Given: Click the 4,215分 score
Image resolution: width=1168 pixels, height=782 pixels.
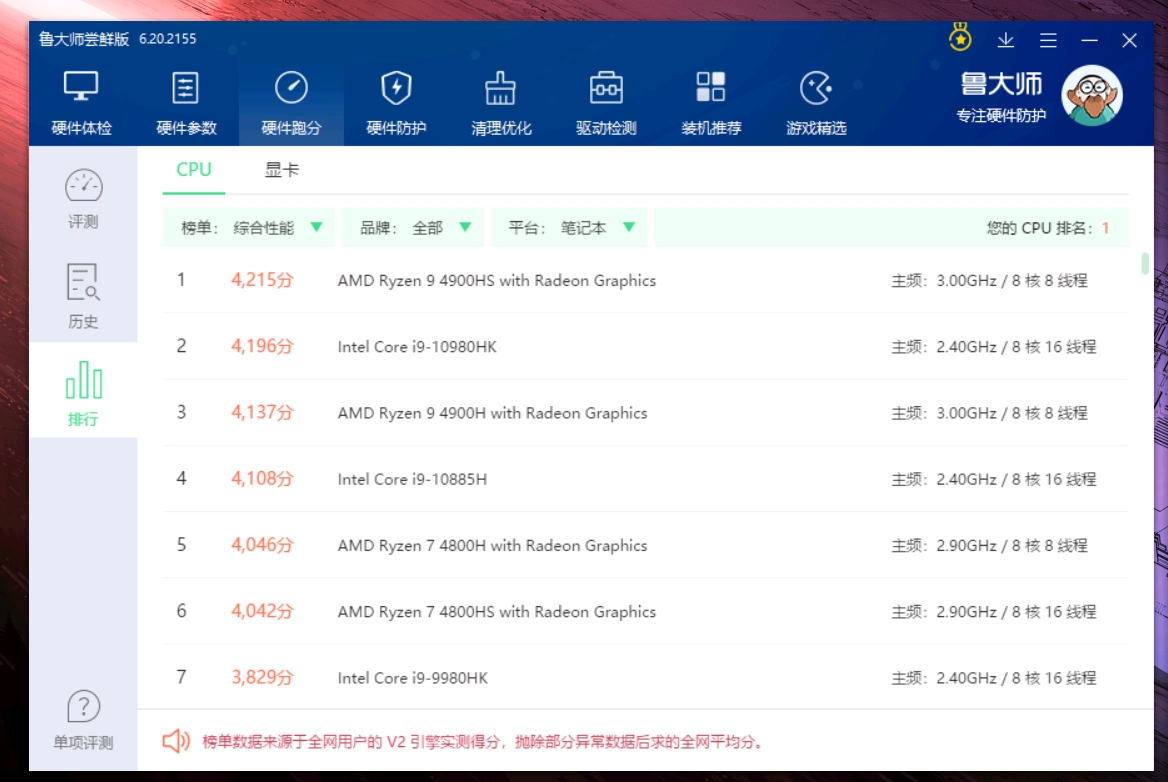Looking at the screenshot, I should pos(262,280).
